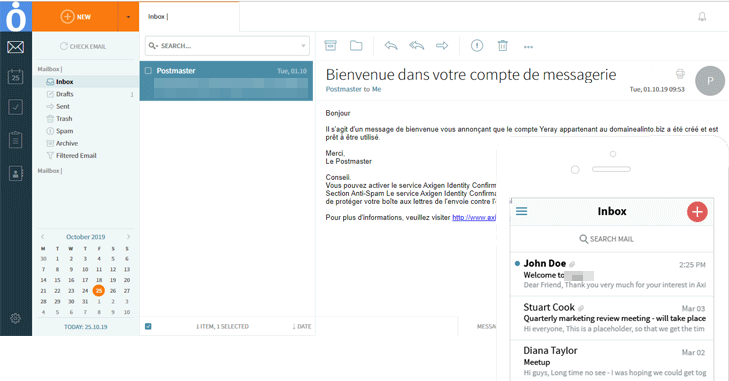Open the search options dropdown arrow
729x381 pixels.
[303, 46]
